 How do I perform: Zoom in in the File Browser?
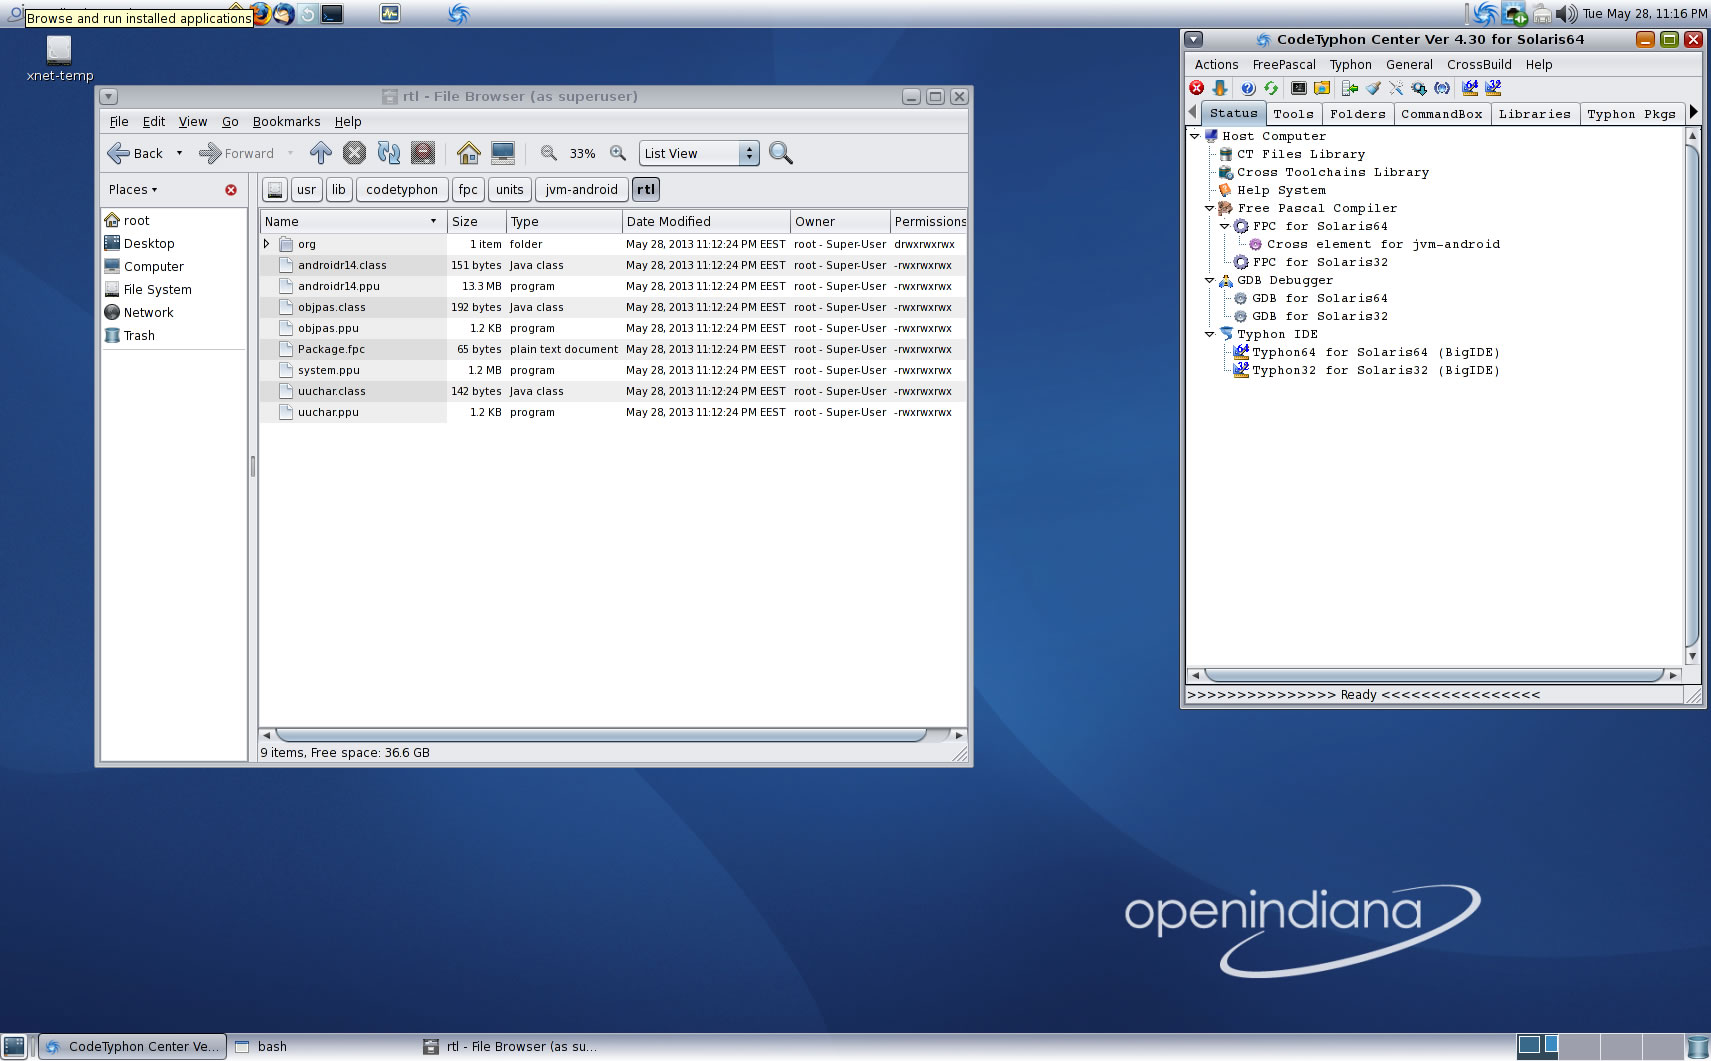point(618,153)
